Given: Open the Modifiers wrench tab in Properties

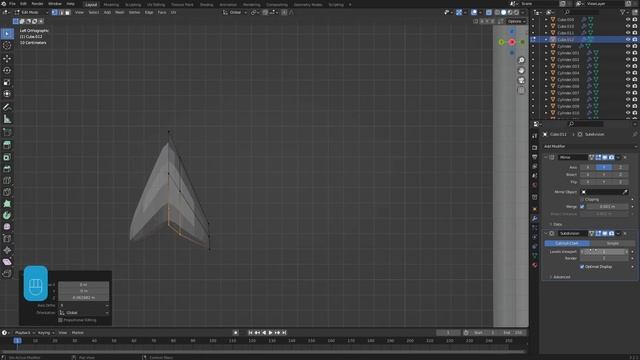Looking at the screenshot, I should point(535,219).
